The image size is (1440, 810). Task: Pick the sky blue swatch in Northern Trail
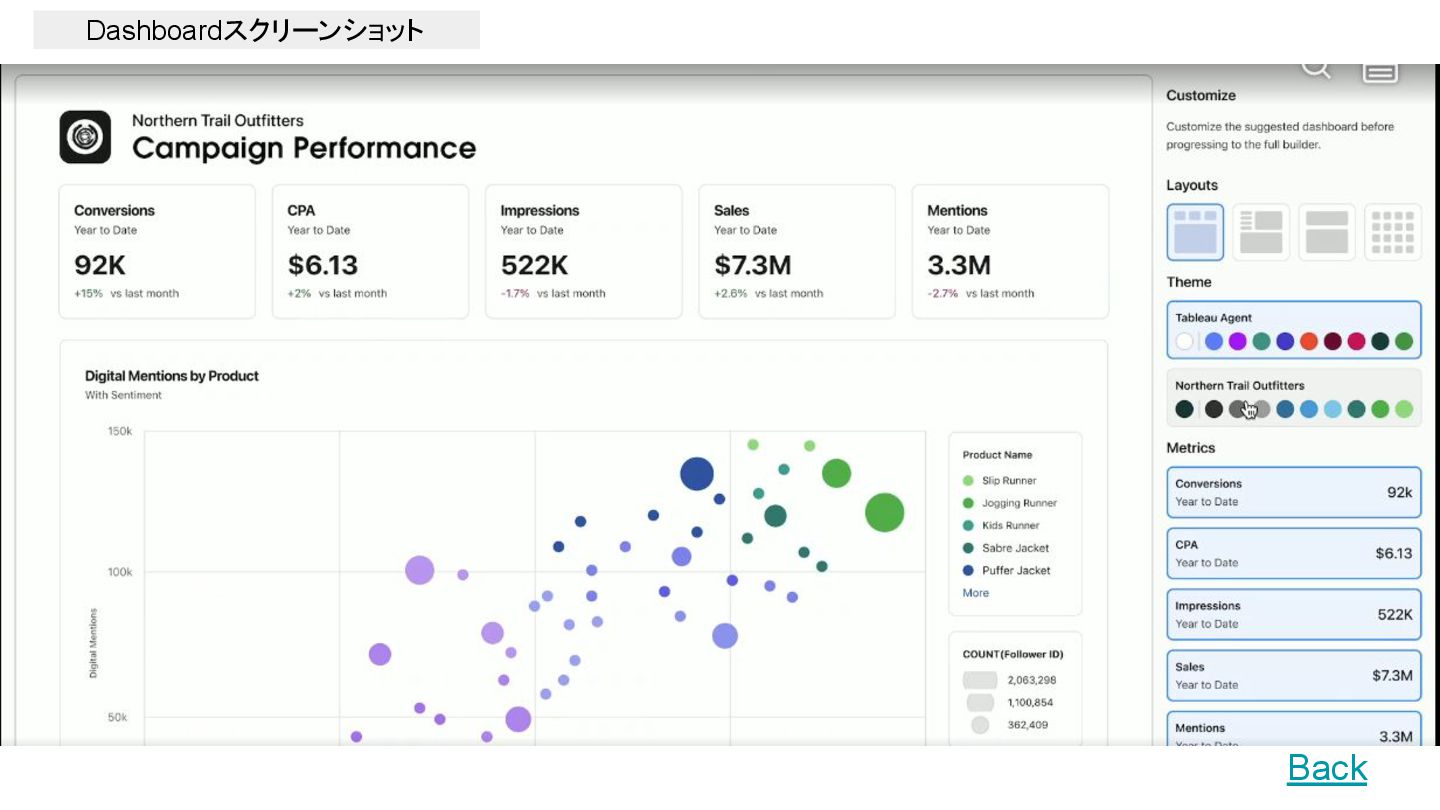click(1333, 409)
